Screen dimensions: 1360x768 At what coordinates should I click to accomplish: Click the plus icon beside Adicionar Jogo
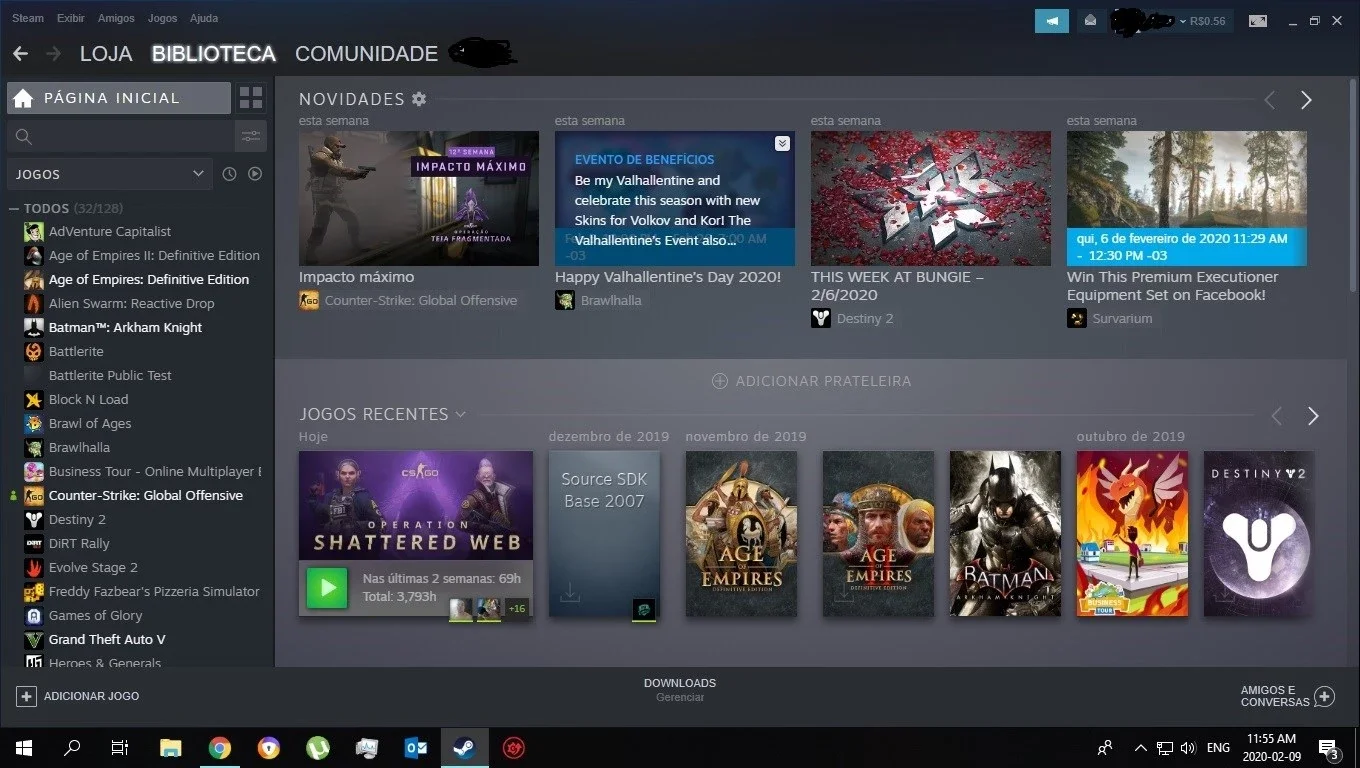[27, 696]
